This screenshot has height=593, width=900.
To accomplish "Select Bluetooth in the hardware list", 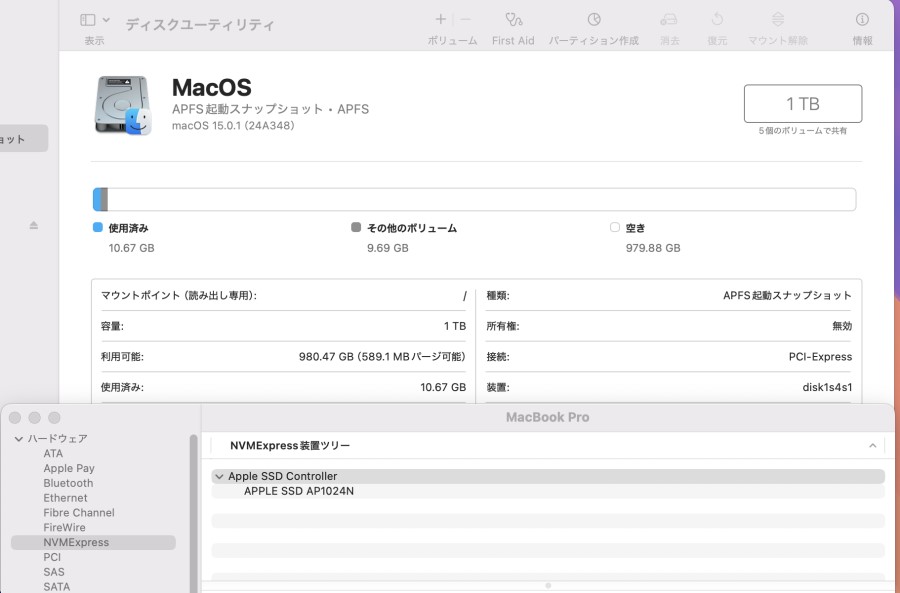I will click(68, 483).
